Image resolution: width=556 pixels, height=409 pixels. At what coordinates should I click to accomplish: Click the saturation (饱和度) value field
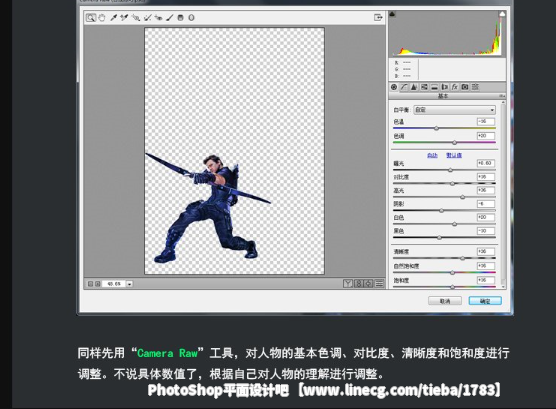(486, 280)
